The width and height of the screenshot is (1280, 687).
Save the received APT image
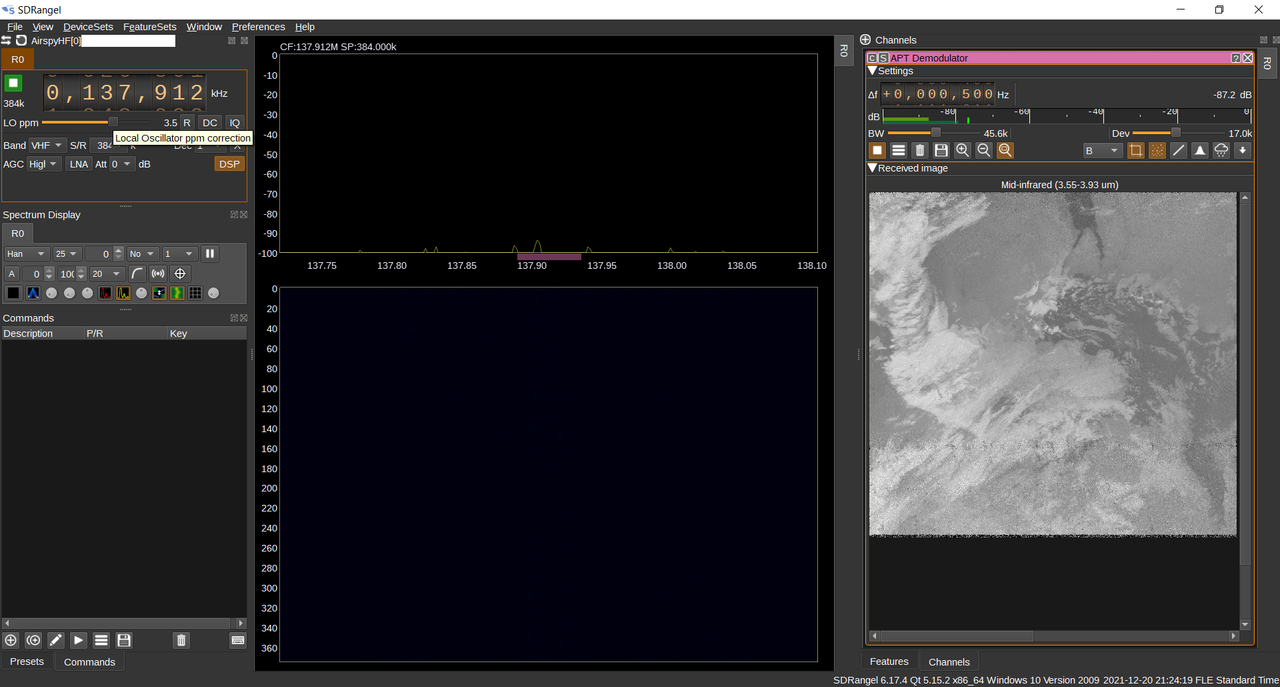click(941, 150)
